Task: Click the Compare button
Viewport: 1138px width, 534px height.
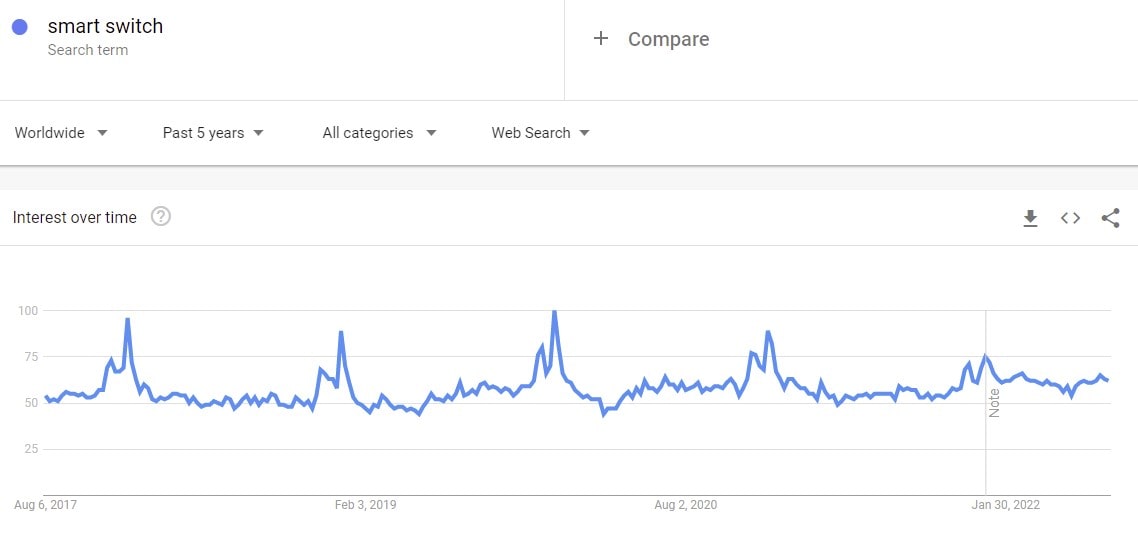Action: (x=668, y=39)
